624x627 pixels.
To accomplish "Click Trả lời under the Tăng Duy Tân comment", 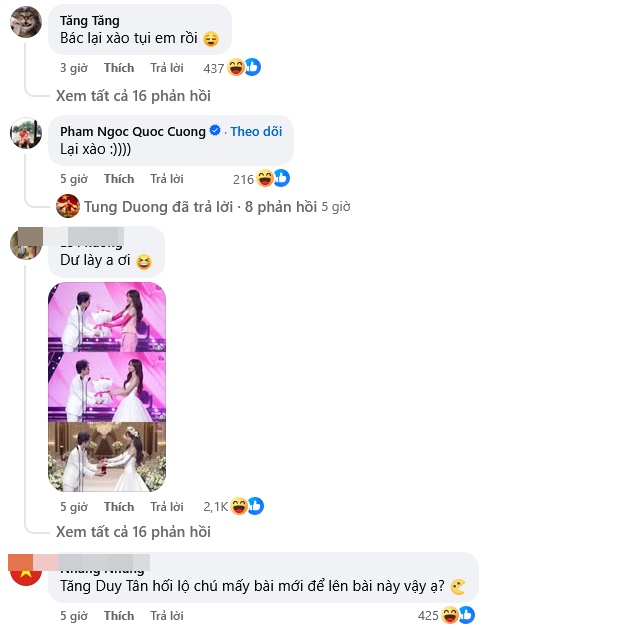I will tap(167, 616).
